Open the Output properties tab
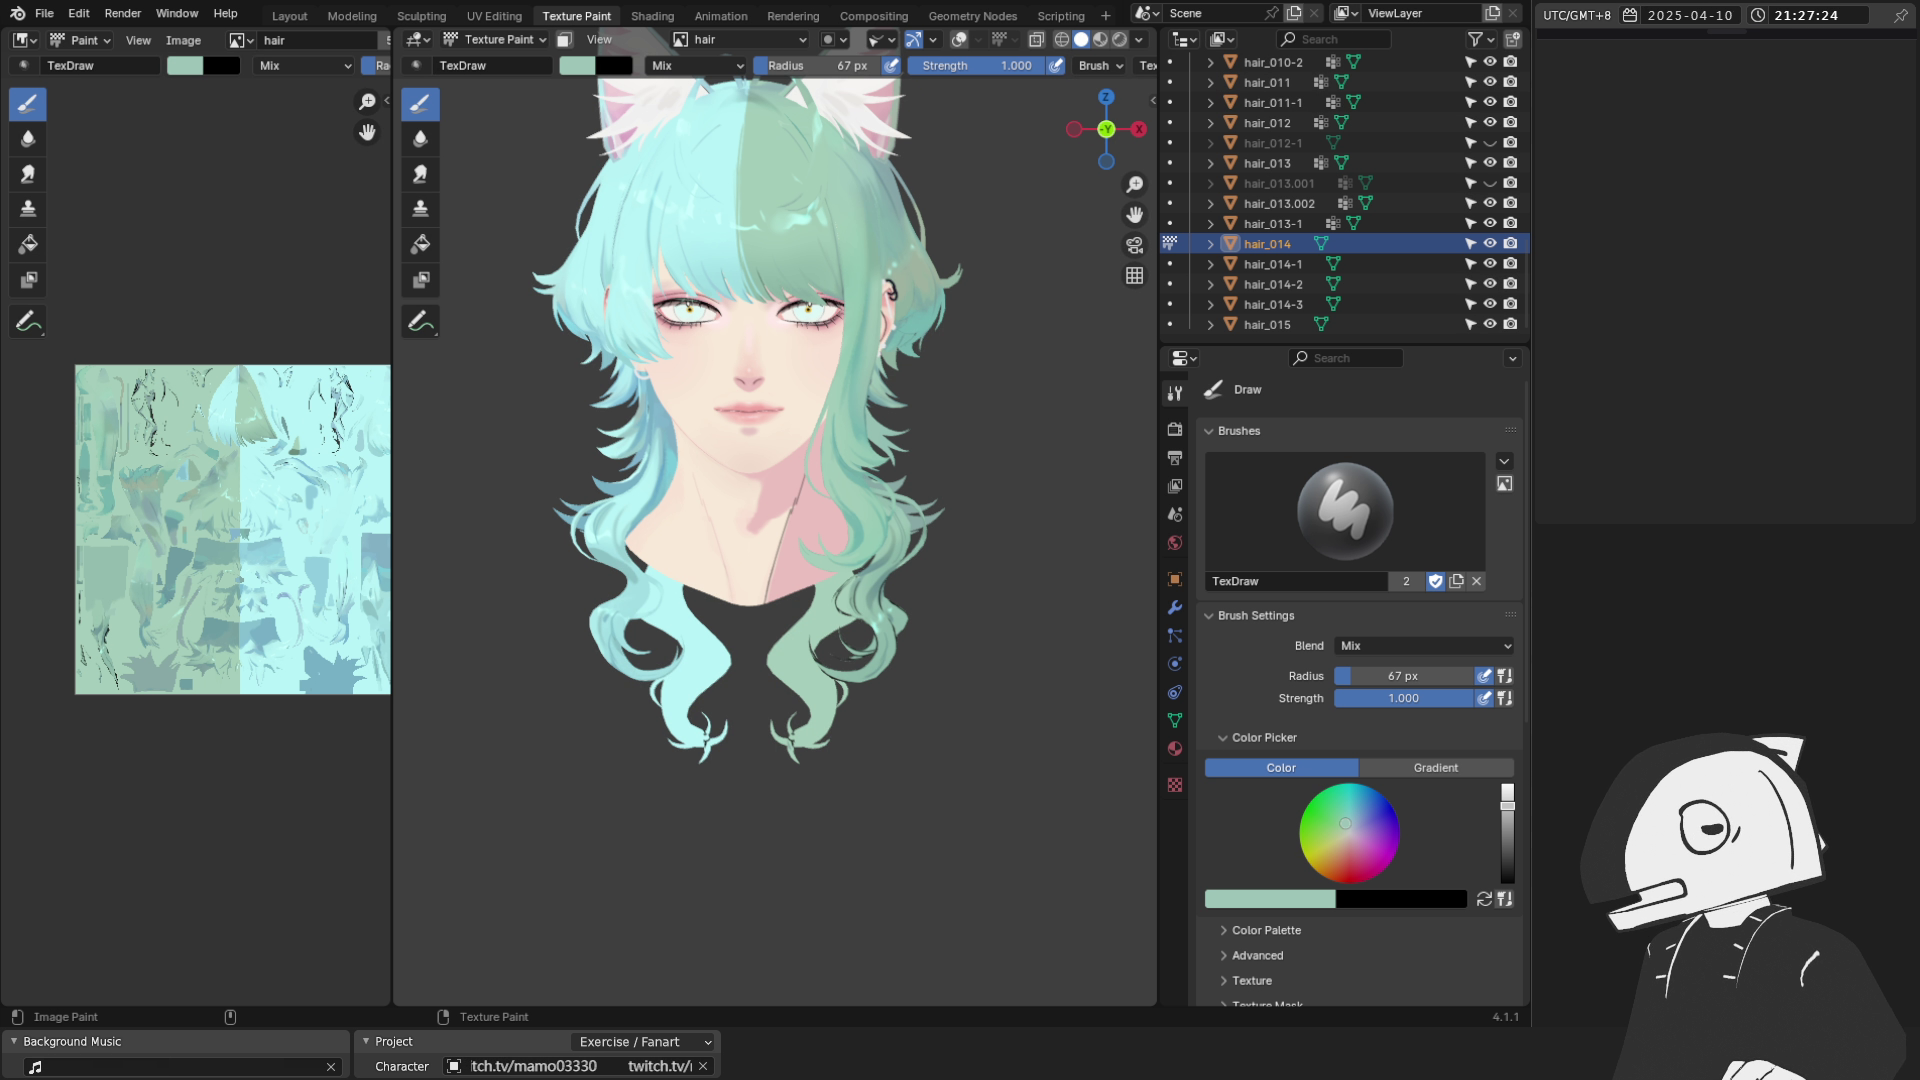Screen dimensions: 1920x1080 (1175, 458)
